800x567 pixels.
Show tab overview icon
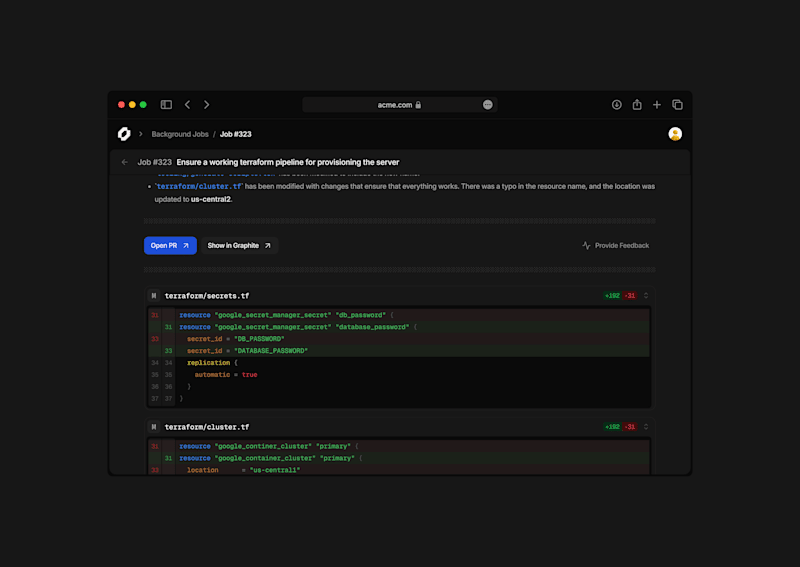click(677, 105)
